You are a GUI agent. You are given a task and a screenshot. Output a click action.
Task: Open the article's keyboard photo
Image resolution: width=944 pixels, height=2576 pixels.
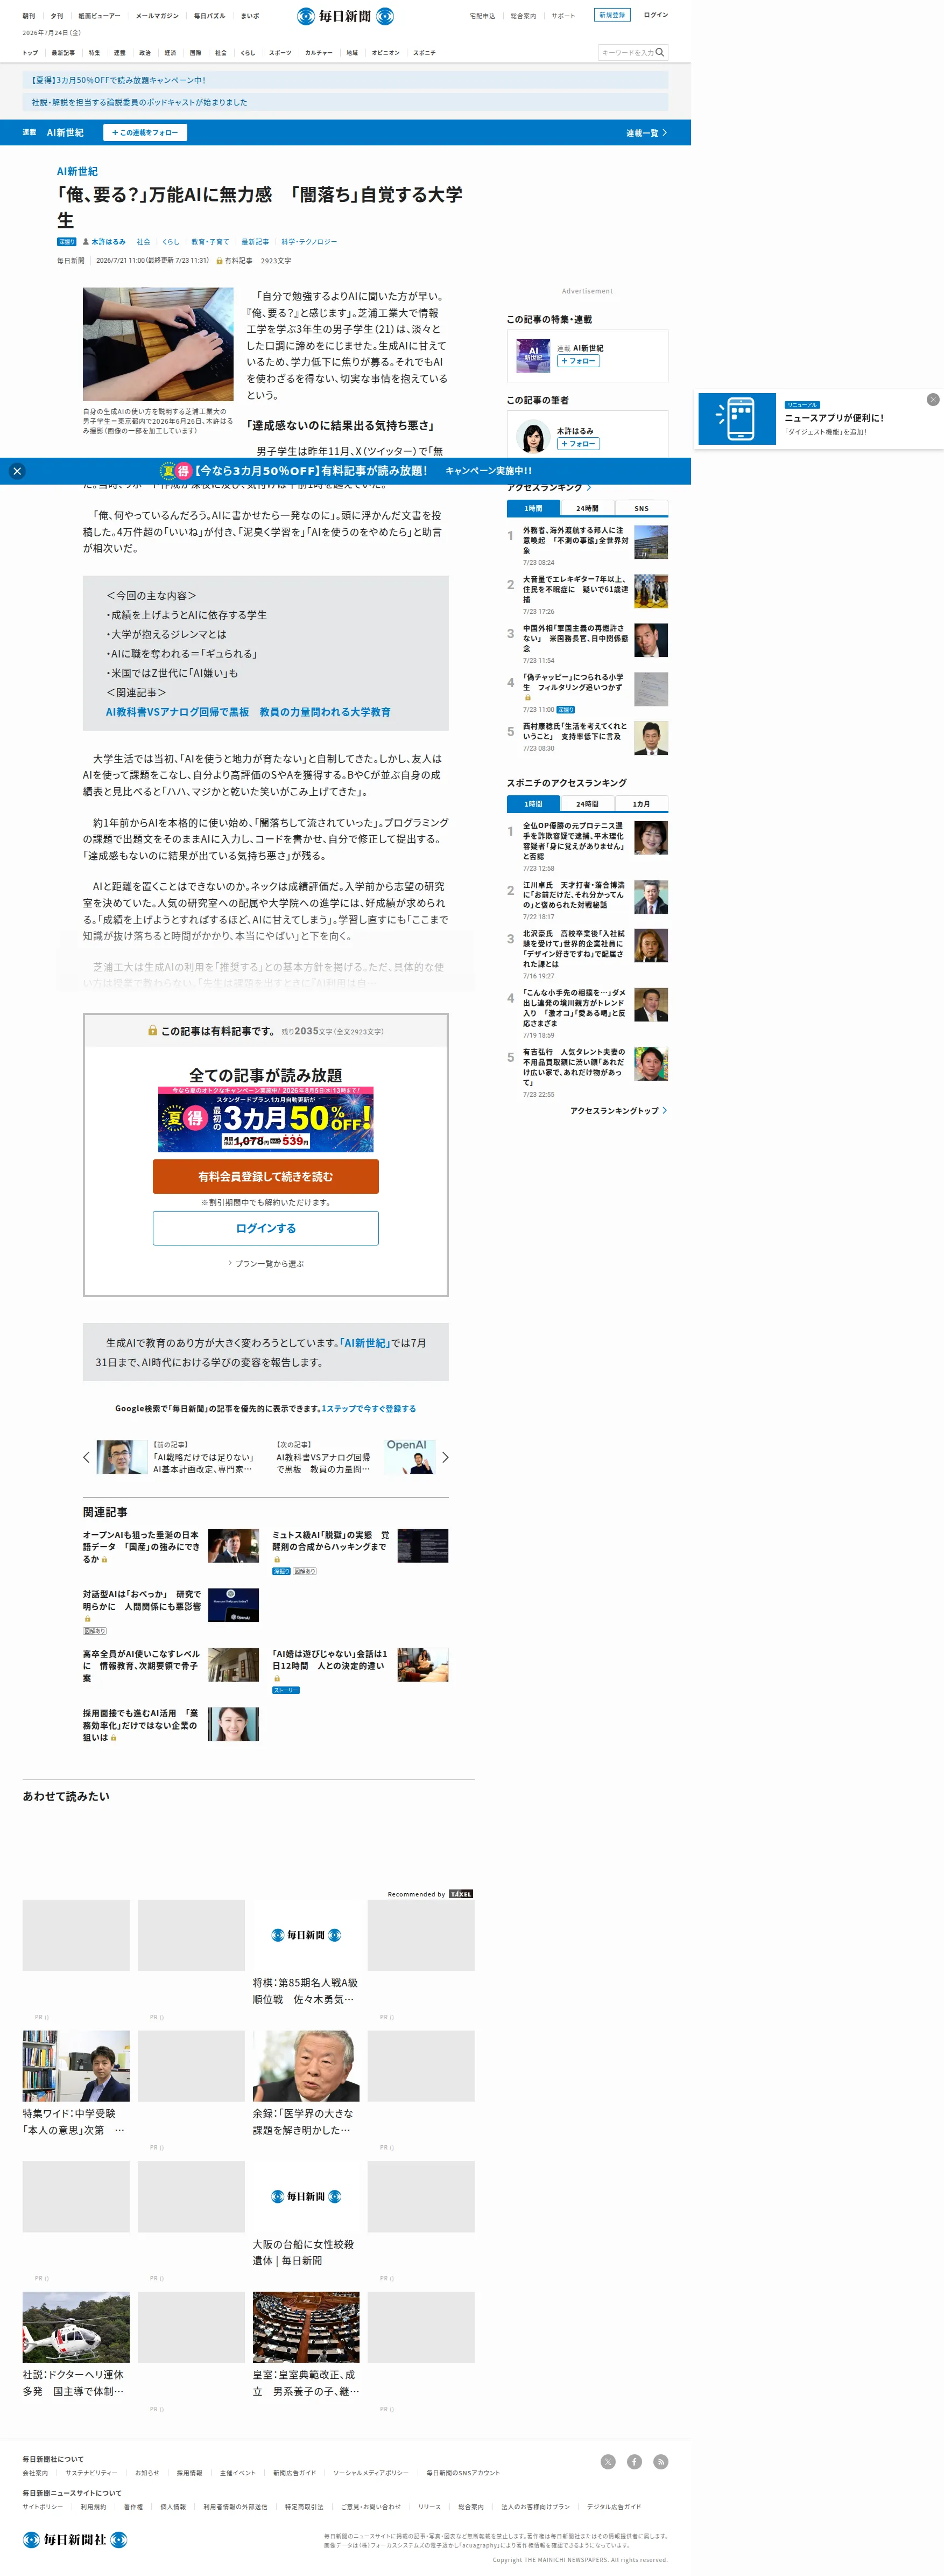tap(158, 344)
